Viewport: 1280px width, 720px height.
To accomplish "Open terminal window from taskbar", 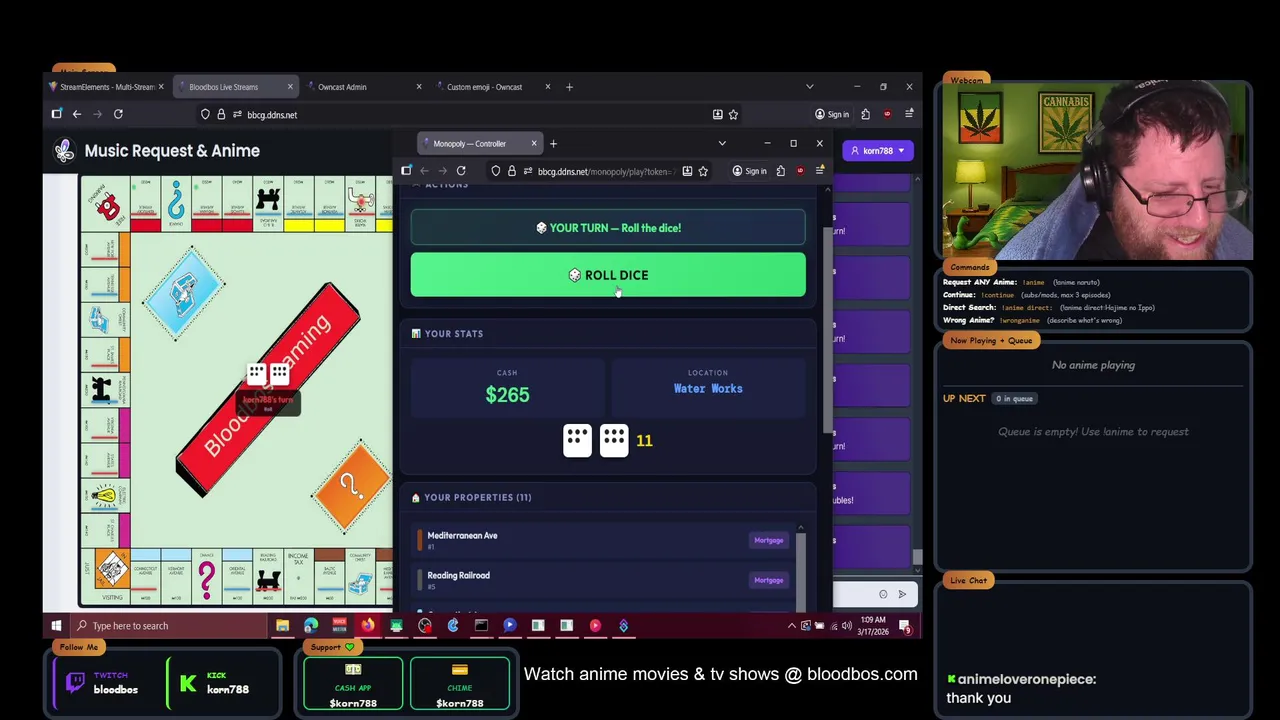I will pyautogui.click(x=481, y=626).
